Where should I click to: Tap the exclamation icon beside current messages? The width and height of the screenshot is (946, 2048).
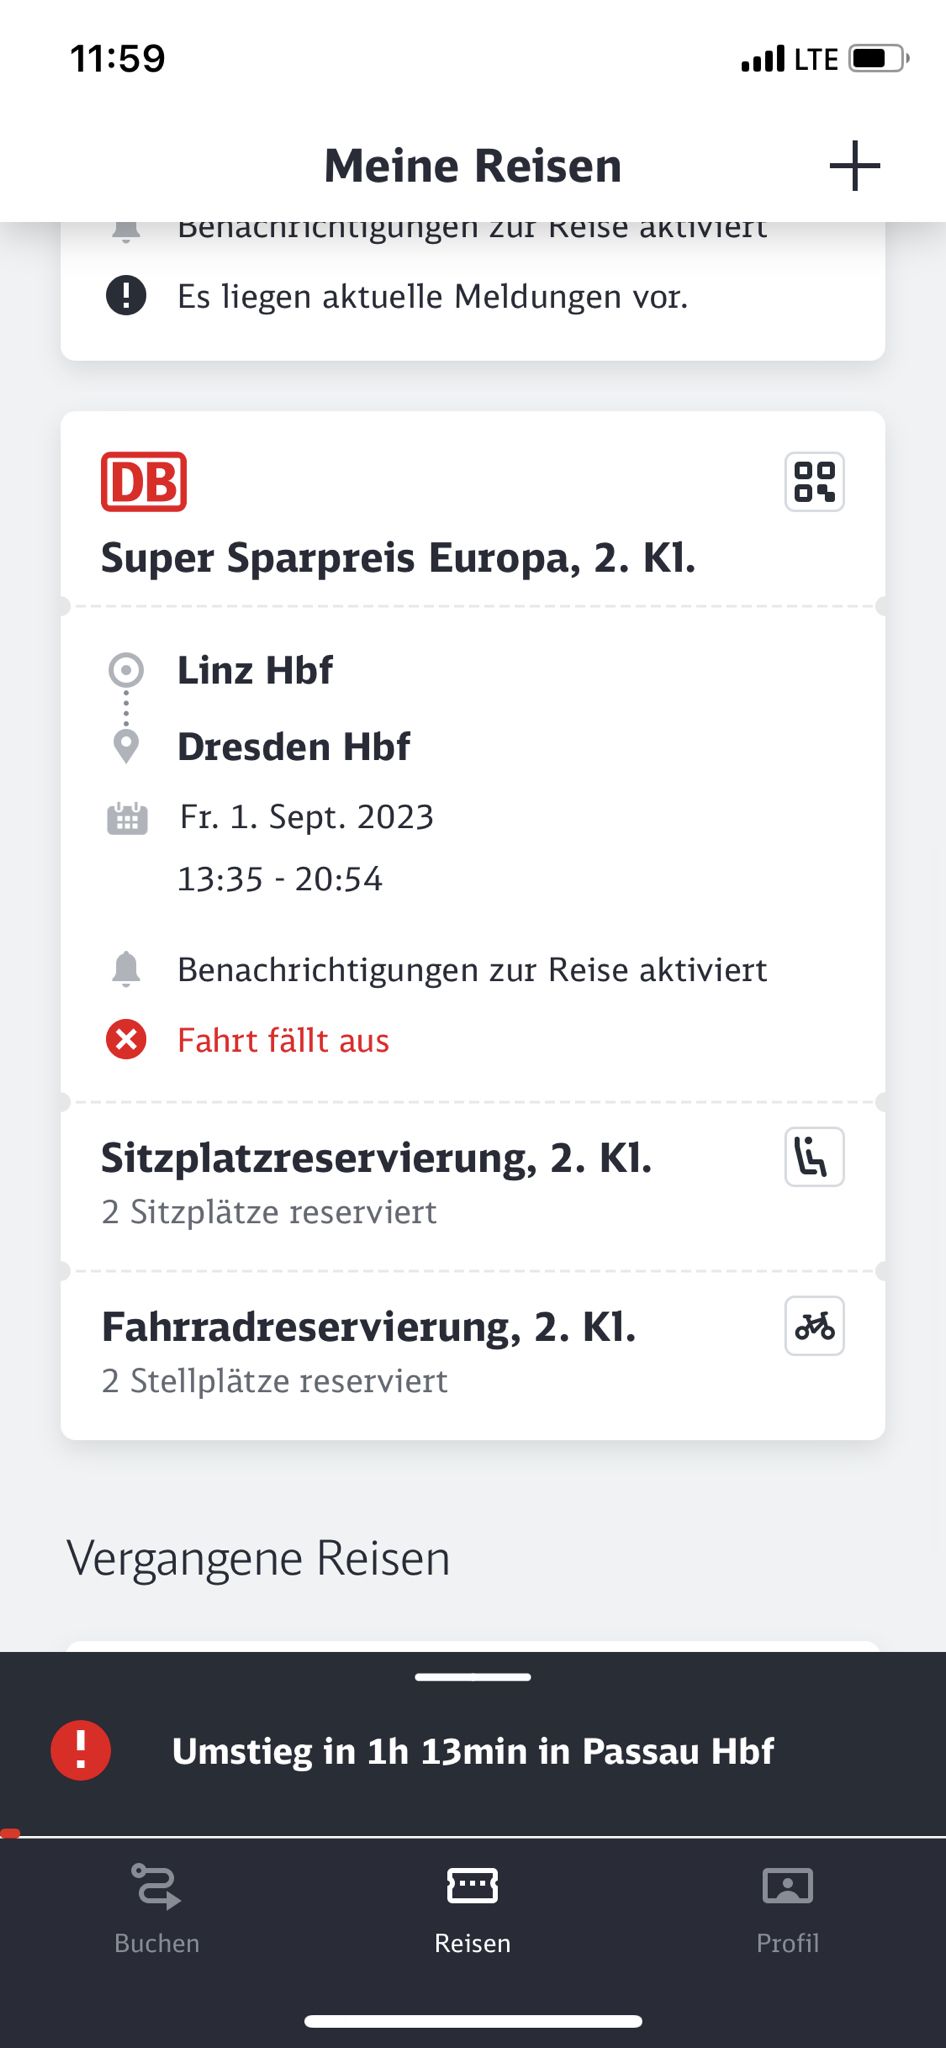[x=126, y=296]
